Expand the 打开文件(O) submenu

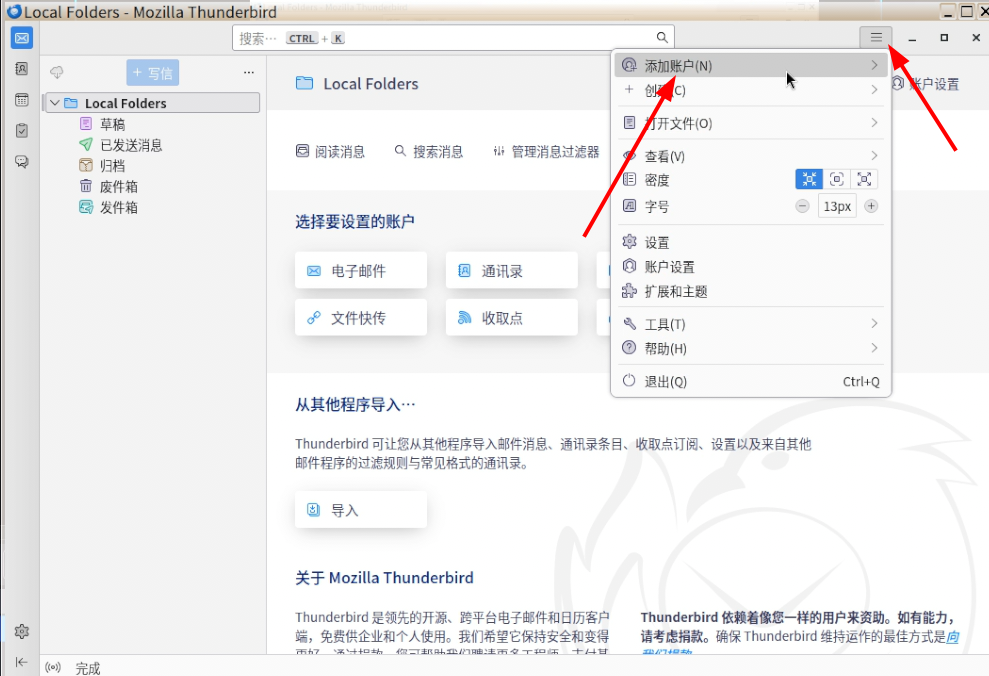(751, 123)
